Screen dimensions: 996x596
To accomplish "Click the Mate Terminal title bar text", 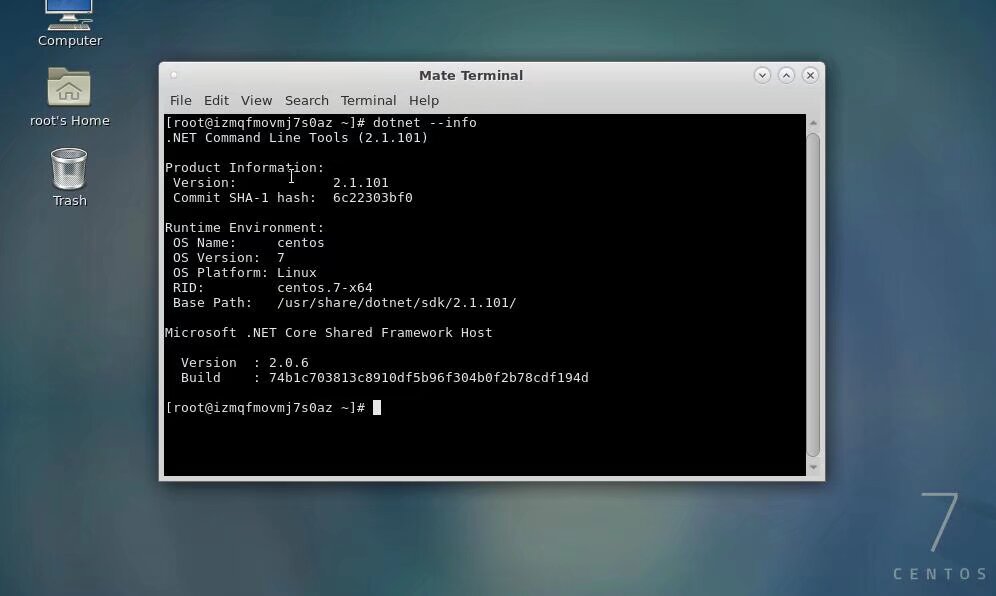I will 470,75.
